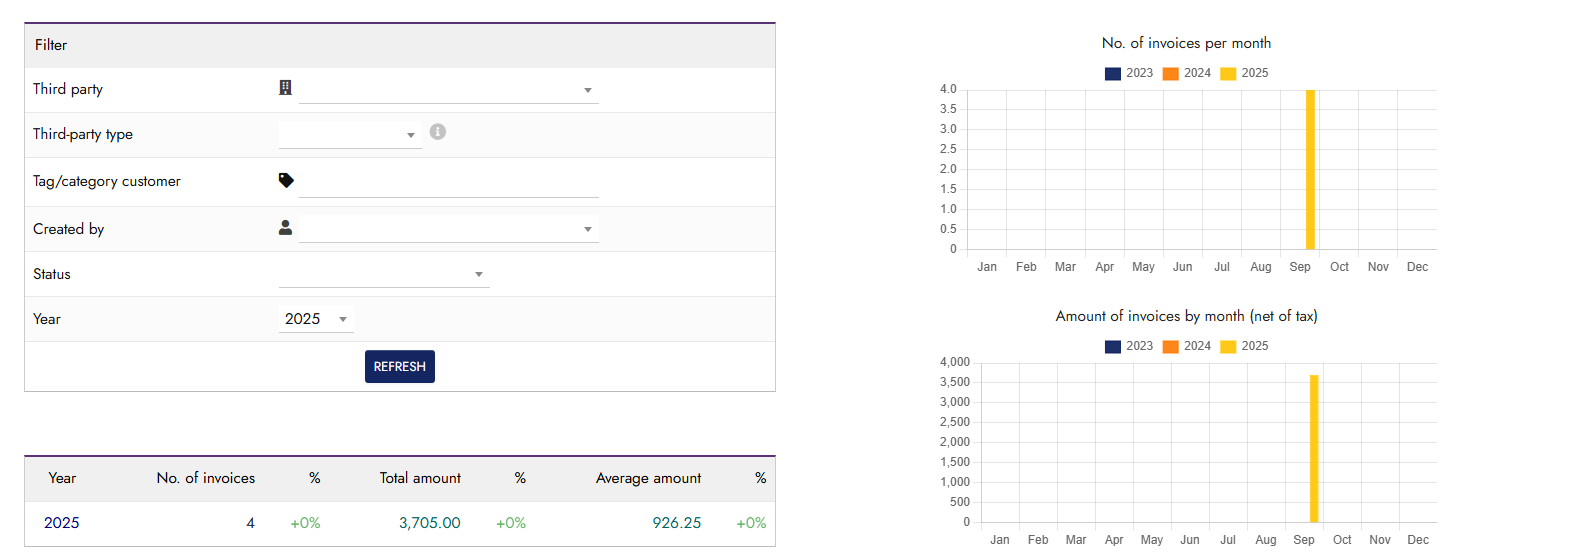Screen dimensions: 1582x559
Task: Open the Status dropdown
Action: pos(384,274)
